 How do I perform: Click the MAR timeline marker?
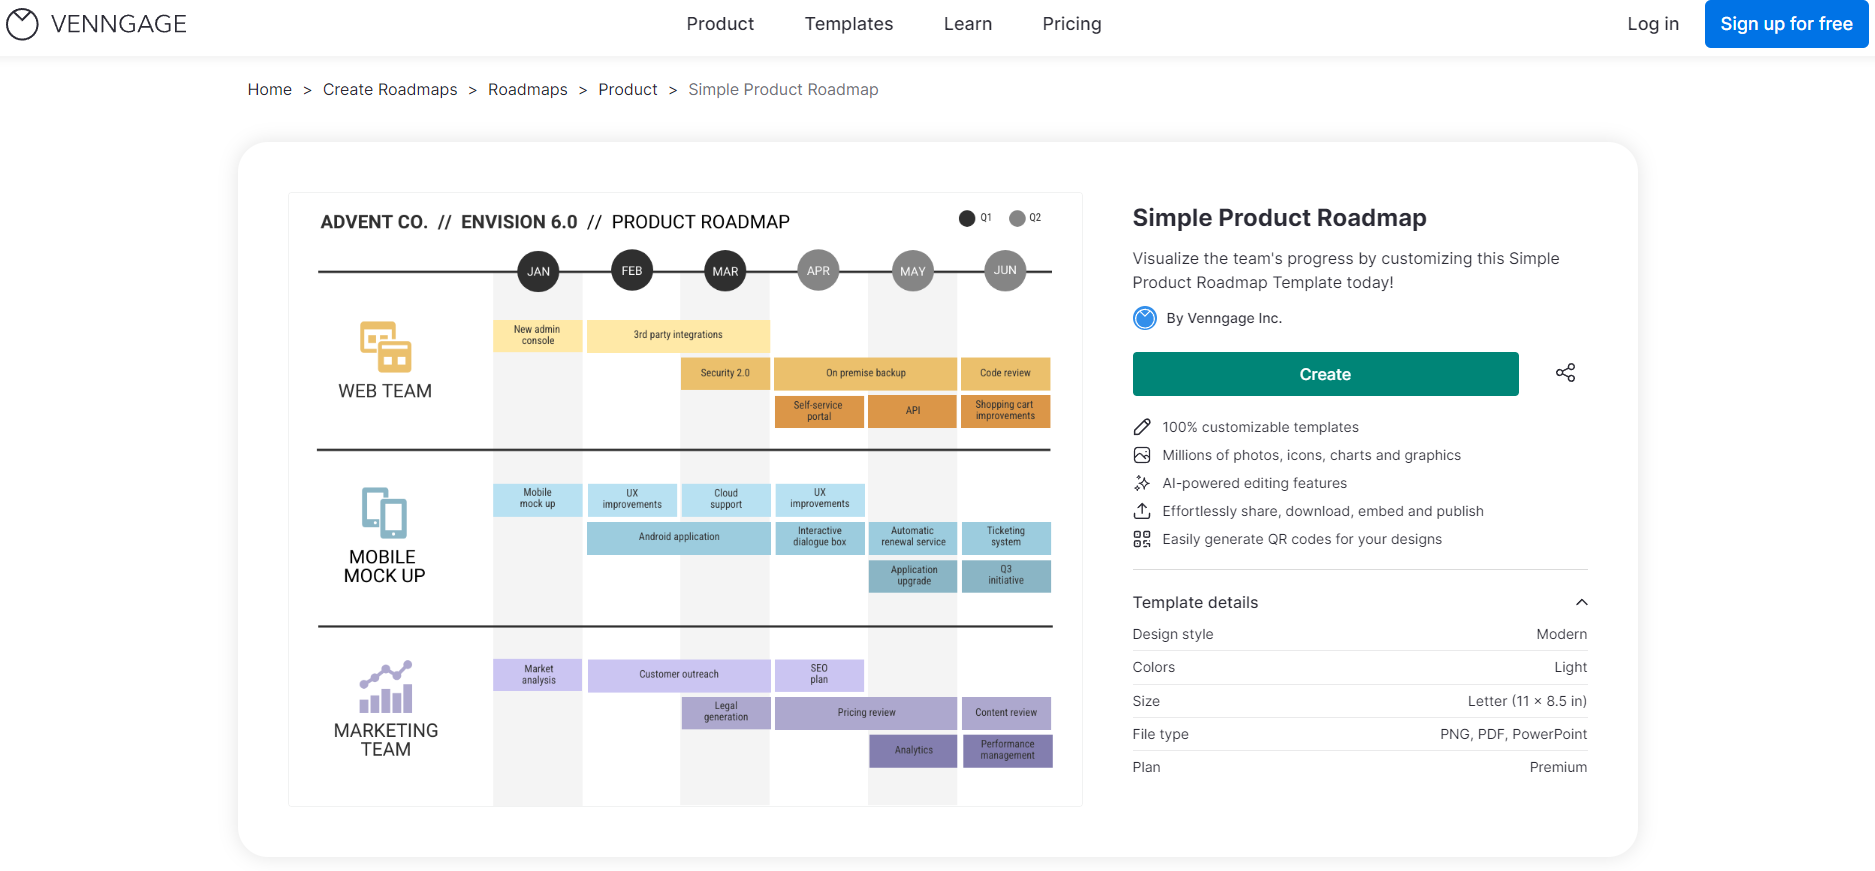tap(725, 271)
